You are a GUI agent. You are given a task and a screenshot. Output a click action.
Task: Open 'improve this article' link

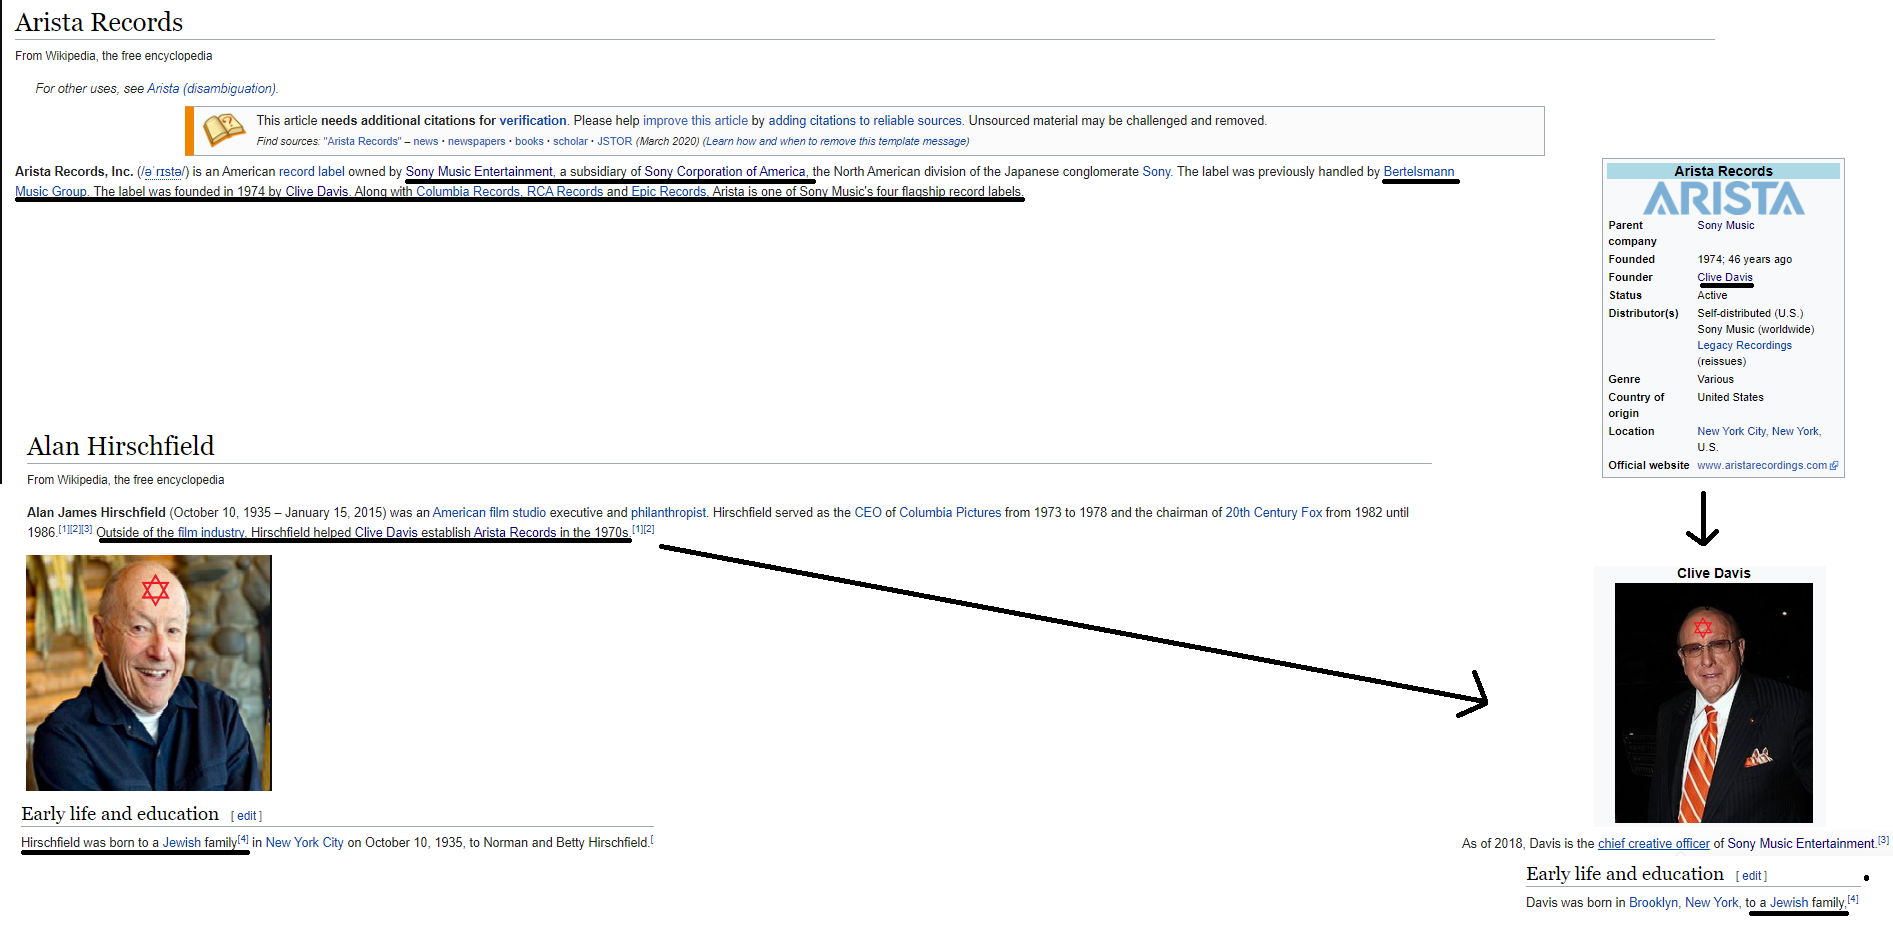point(695,121)
